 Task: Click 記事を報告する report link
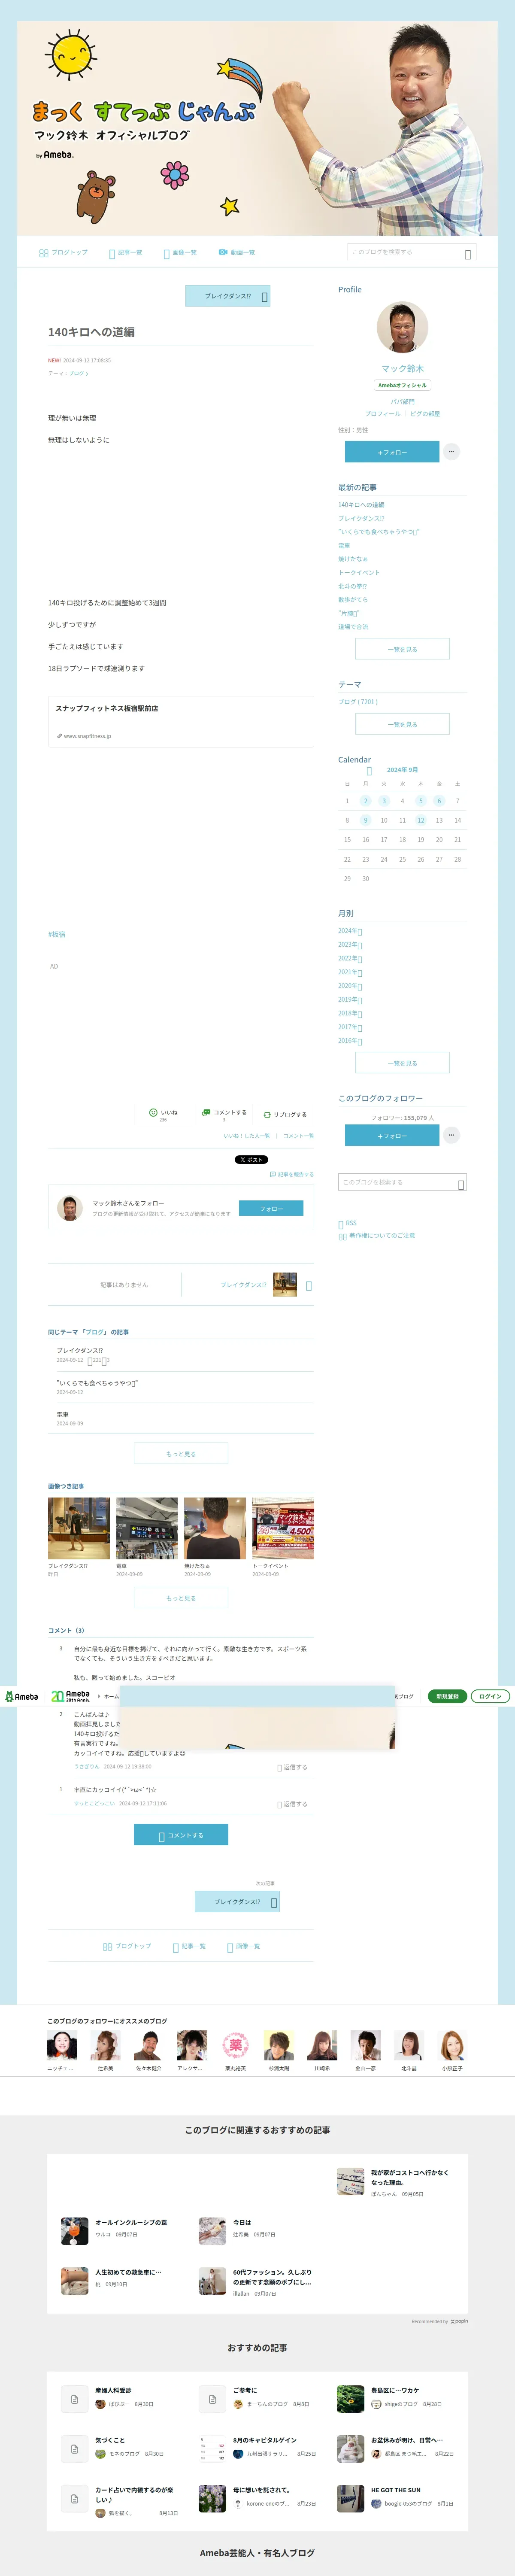coord(292,1175)
